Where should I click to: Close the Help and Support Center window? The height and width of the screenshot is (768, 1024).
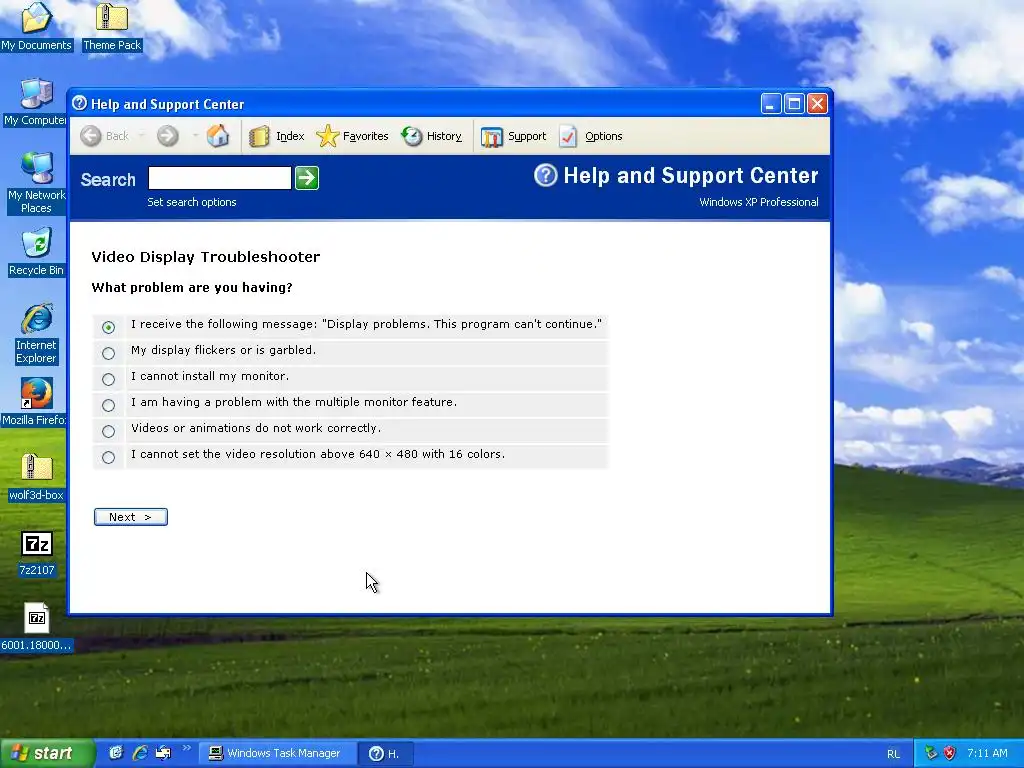(x=818, y=103)
